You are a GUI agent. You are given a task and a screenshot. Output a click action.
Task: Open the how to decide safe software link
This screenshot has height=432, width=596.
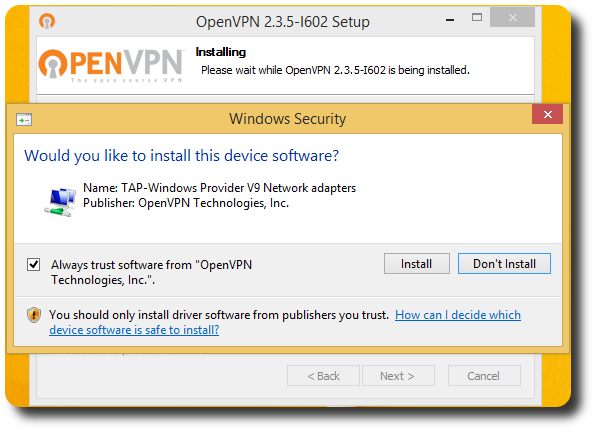click(x=285, y=322)
